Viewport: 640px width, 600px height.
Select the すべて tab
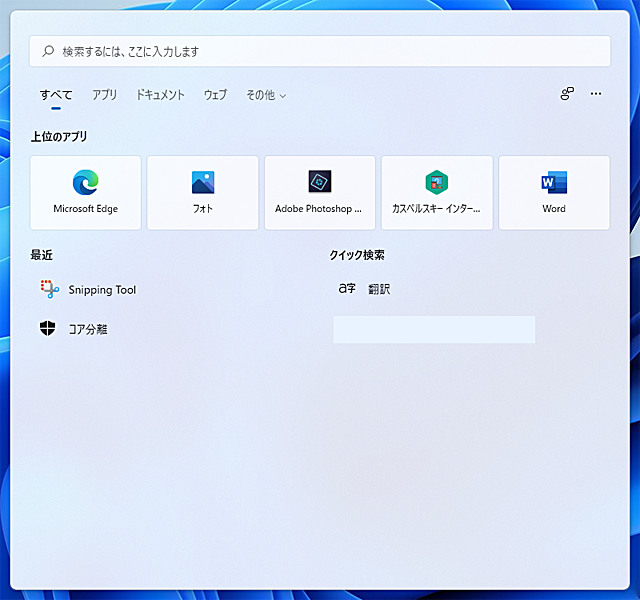click(x=56, y=95)
